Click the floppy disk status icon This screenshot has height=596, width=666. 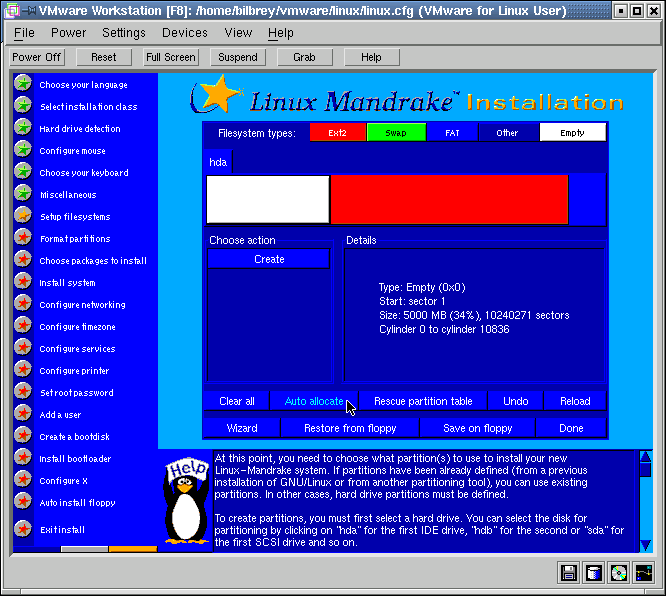coord(569,573)
